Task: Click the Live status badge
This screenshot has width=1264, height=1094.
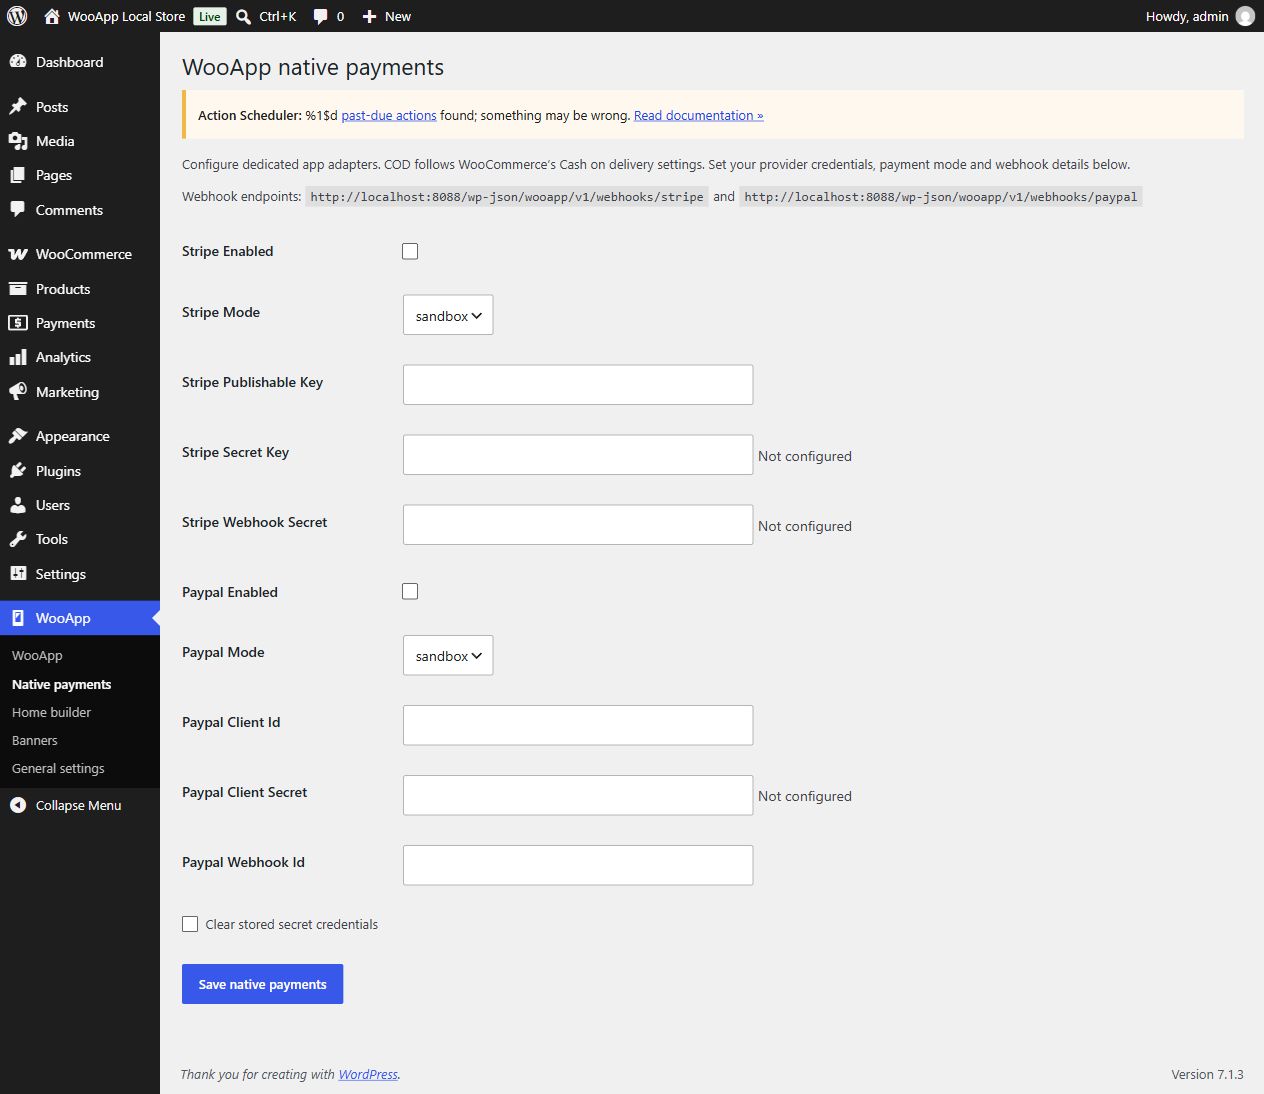Action: [x=210, y=16]
